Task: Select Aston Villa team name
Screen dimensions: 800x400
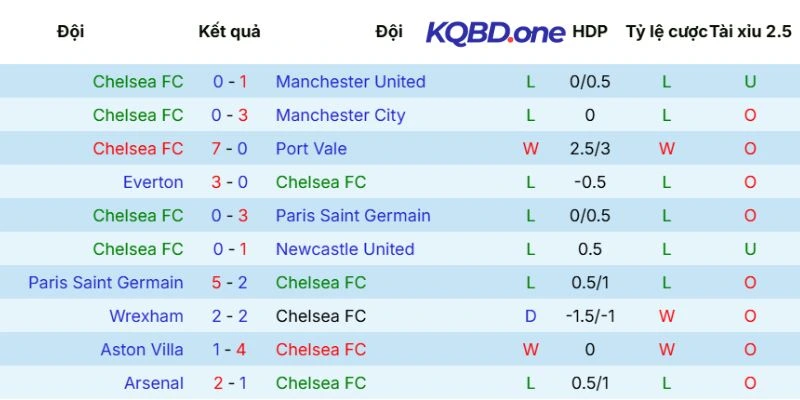Action: tap(141, 350)
